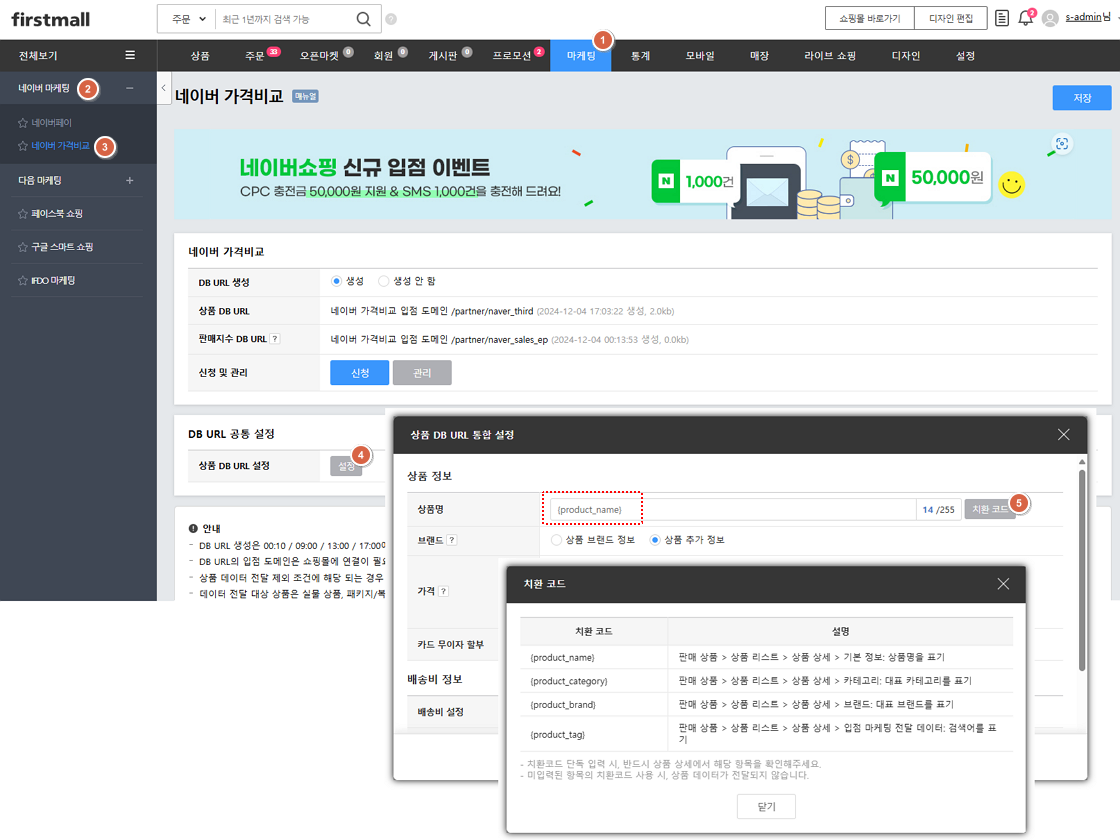Viewport: 1120px width, 840px height.
Task: Open 구글 스마트 쇼핑 in the sidebar
Action: coord(62,247)
